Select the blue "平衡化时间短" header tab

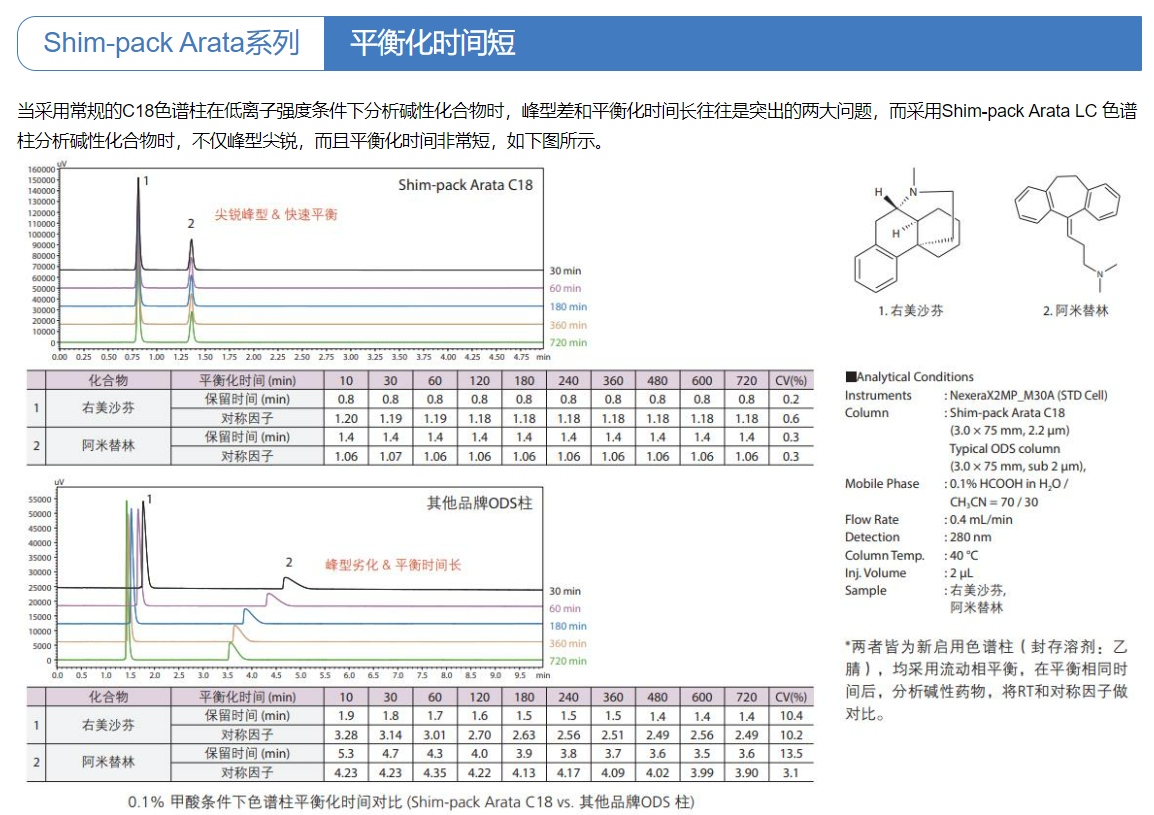(x=432, y=43)
